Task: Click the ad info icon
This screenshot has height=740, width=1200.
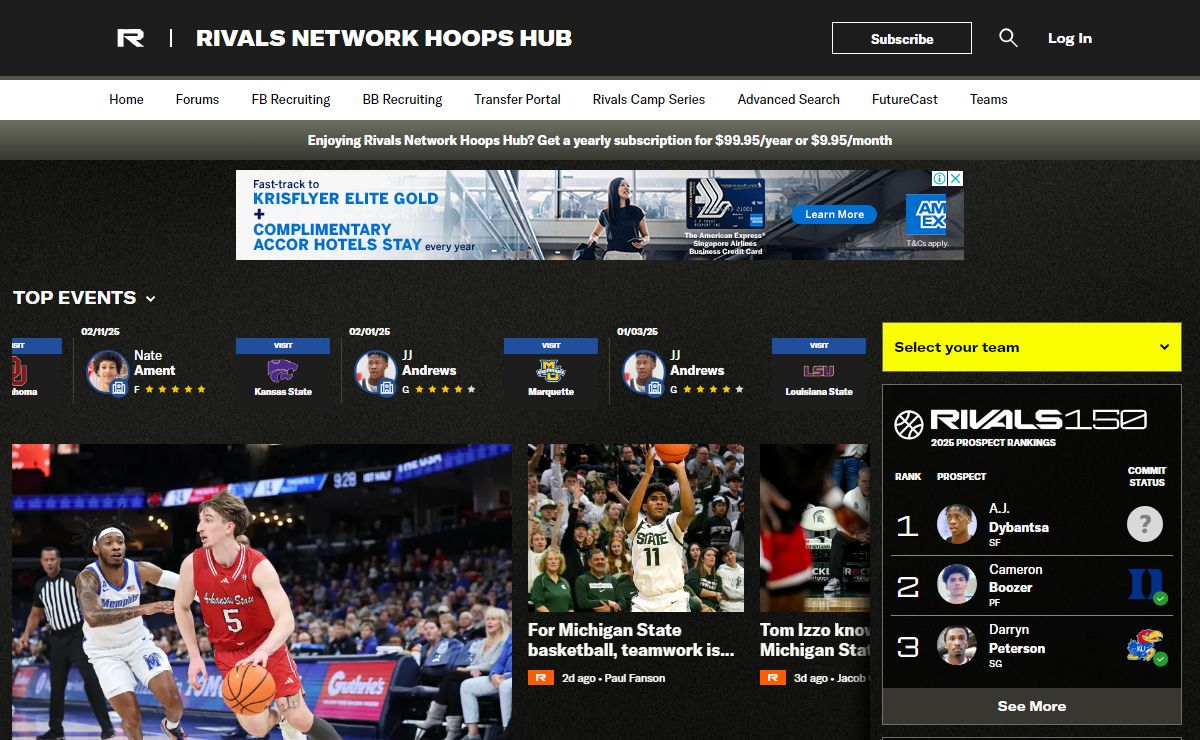Action: point(940,178)
